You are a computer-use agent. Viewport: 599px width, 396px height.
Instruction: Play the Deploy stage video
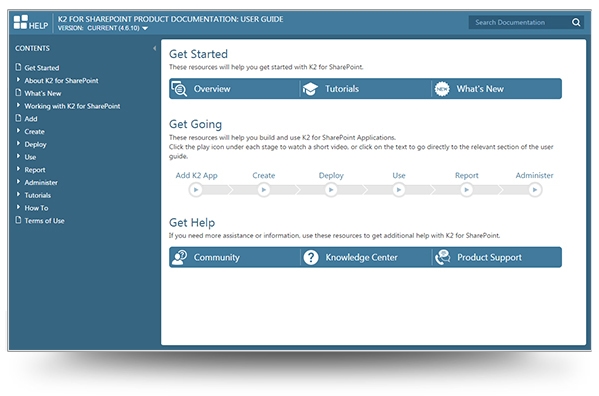coord(331,190)
